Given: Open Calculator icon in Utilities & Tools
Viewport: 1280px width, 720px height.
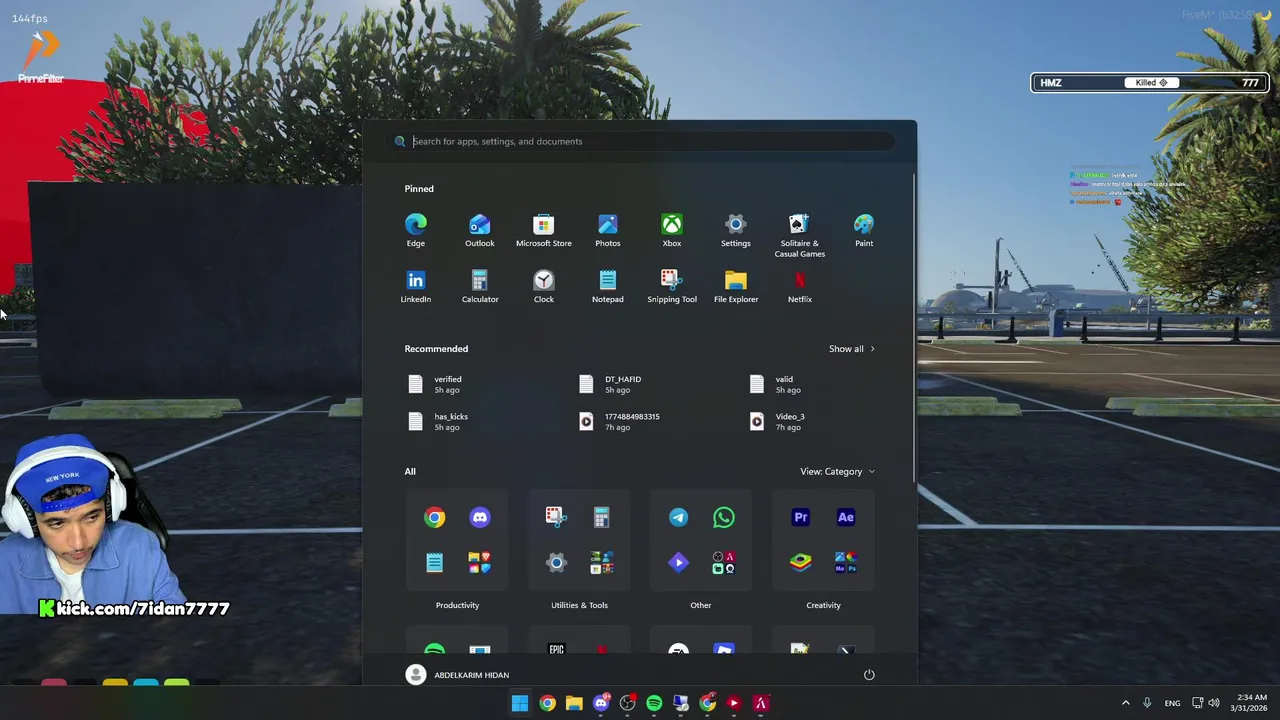Looking at the screenshot, I should pyautogui.click(x=601, y=517).
